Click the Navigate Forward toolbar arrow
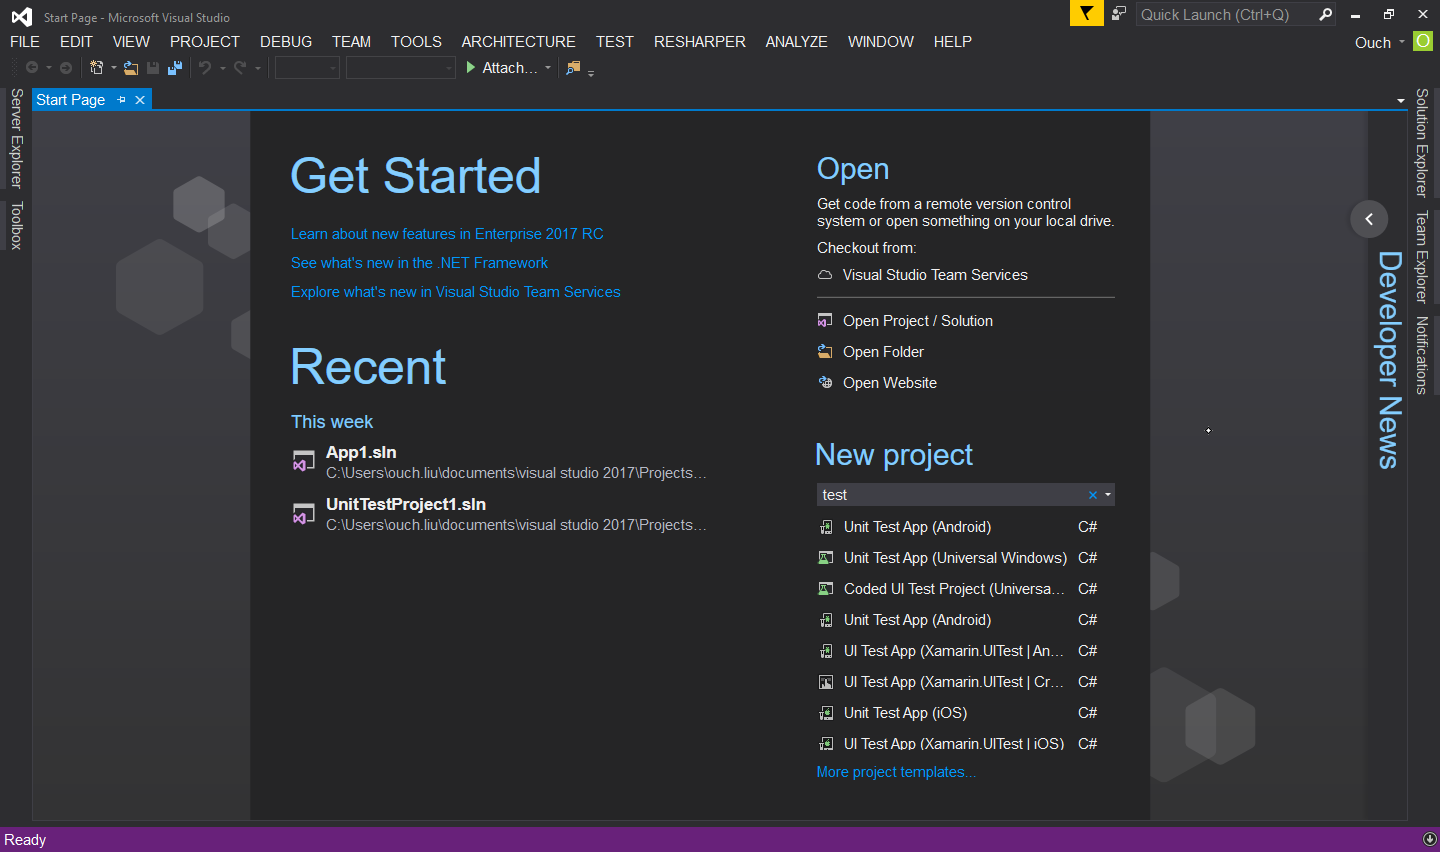1440x852 pixels. pyautogui.click(x=66, y=68)
